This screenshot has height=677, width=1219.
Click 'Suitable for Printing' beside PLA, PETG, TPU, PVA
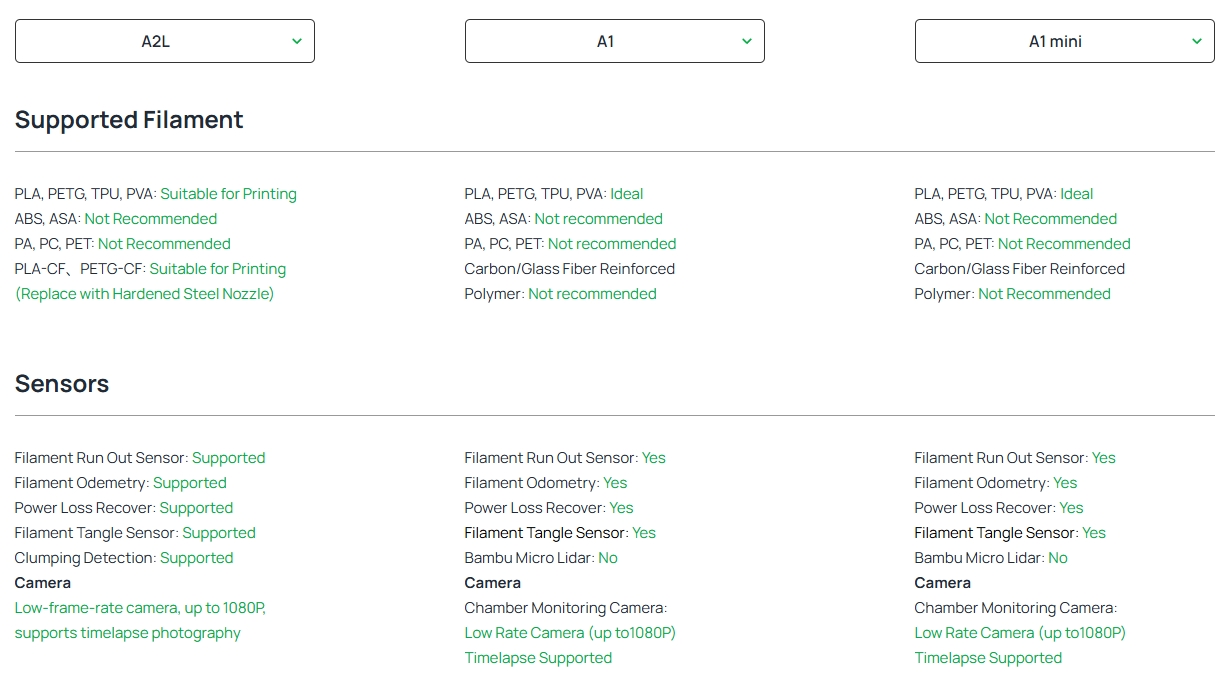(x=228, y=194)
